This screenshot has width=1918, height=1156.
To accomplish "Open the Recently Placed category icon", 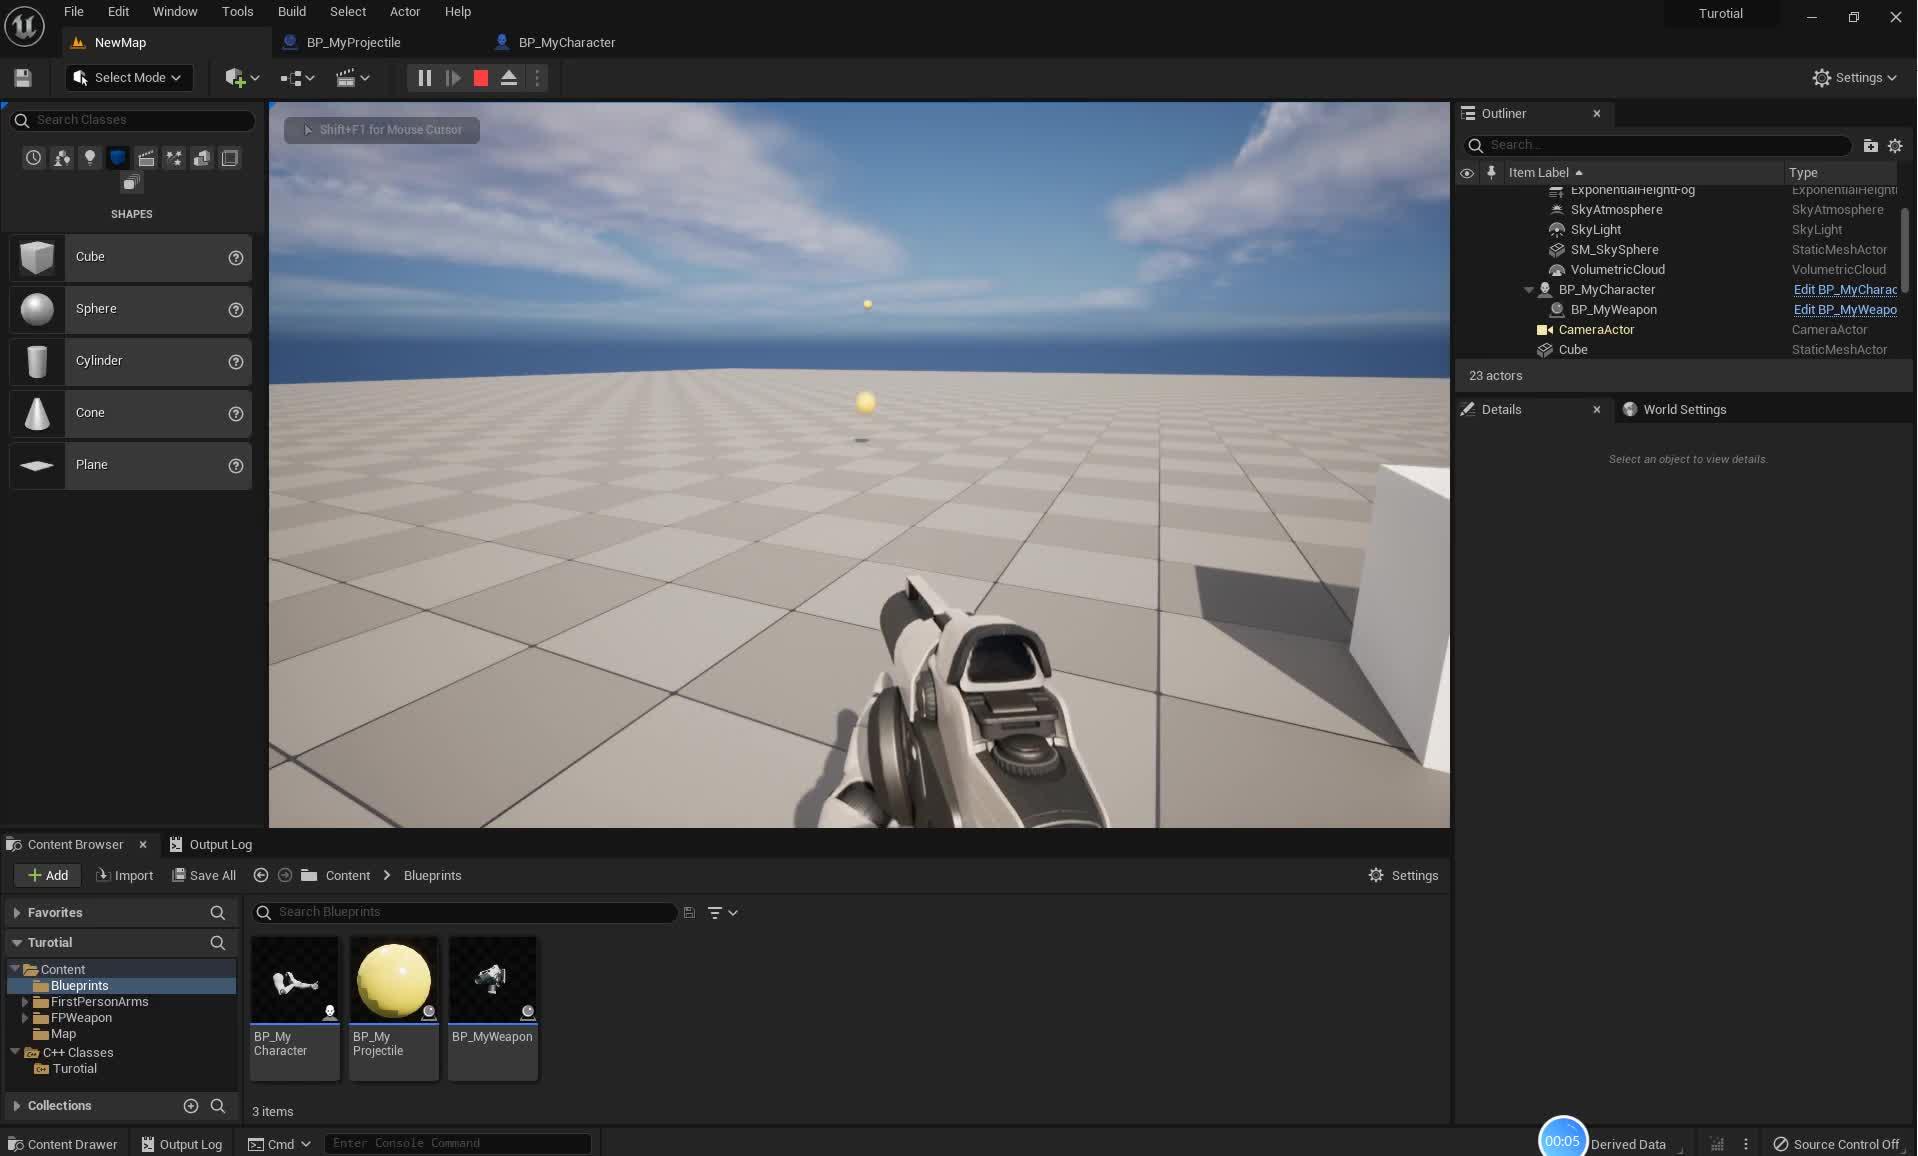I will tap(33, 157).
